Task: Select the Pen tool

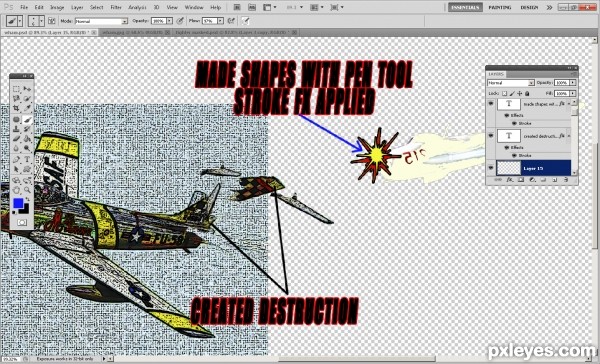Action: tap(16, 159)
